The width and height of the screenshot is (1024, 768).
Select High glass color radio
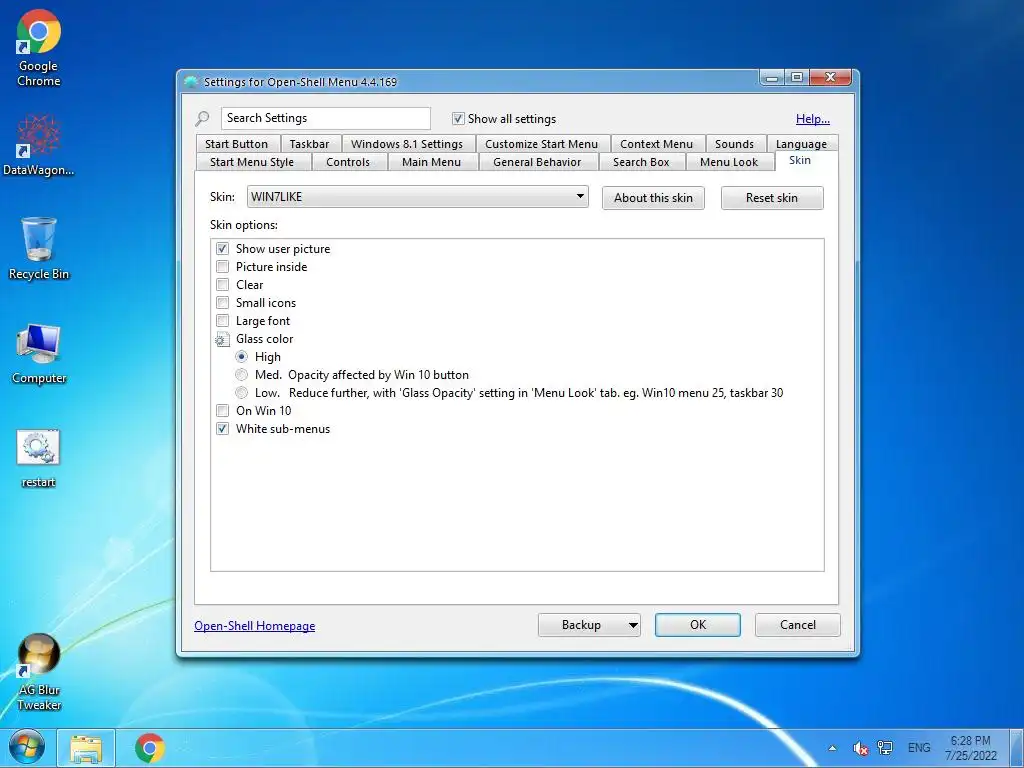coord(242,357)
